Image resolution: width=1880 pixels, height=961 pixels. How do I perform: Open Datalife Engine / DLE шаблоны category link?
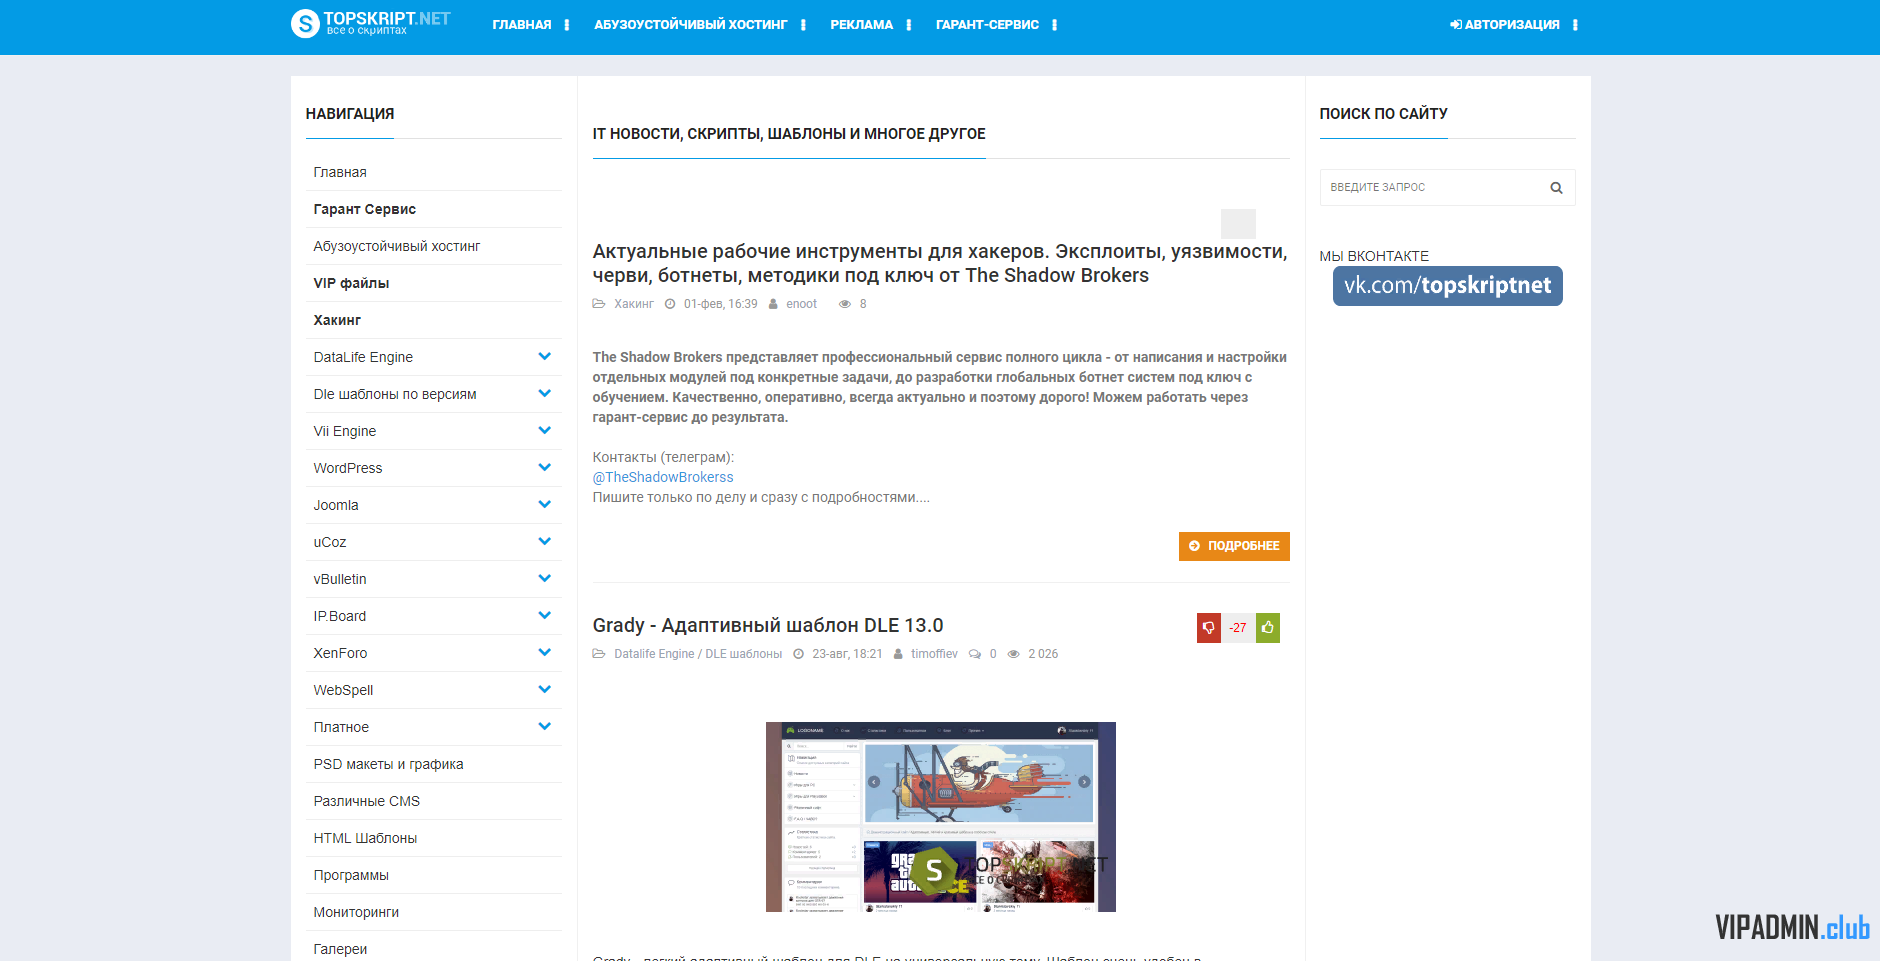tap(698, 654)
